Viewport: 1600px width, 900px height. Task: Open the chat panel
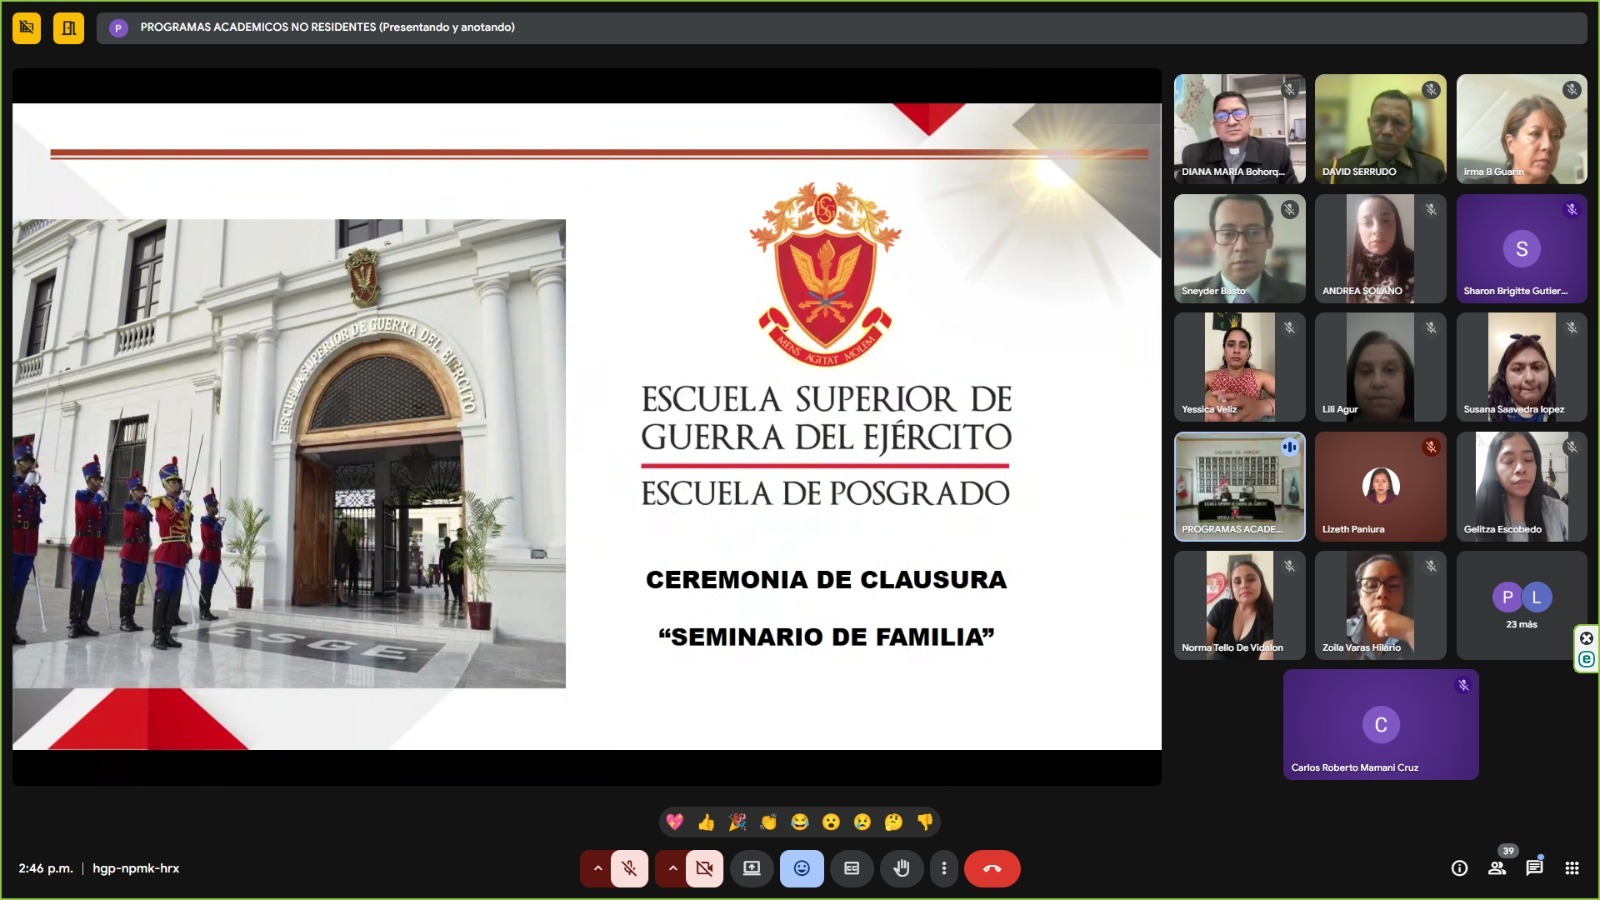[x=1534, y=868]
